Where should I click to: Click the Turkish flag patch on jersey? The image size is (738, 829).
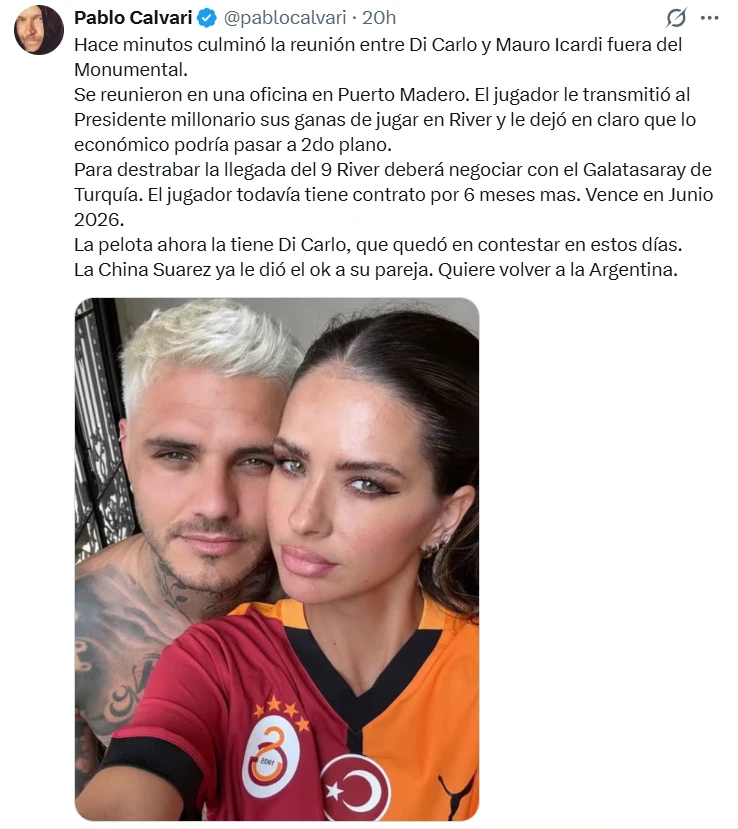pos(356,788)
